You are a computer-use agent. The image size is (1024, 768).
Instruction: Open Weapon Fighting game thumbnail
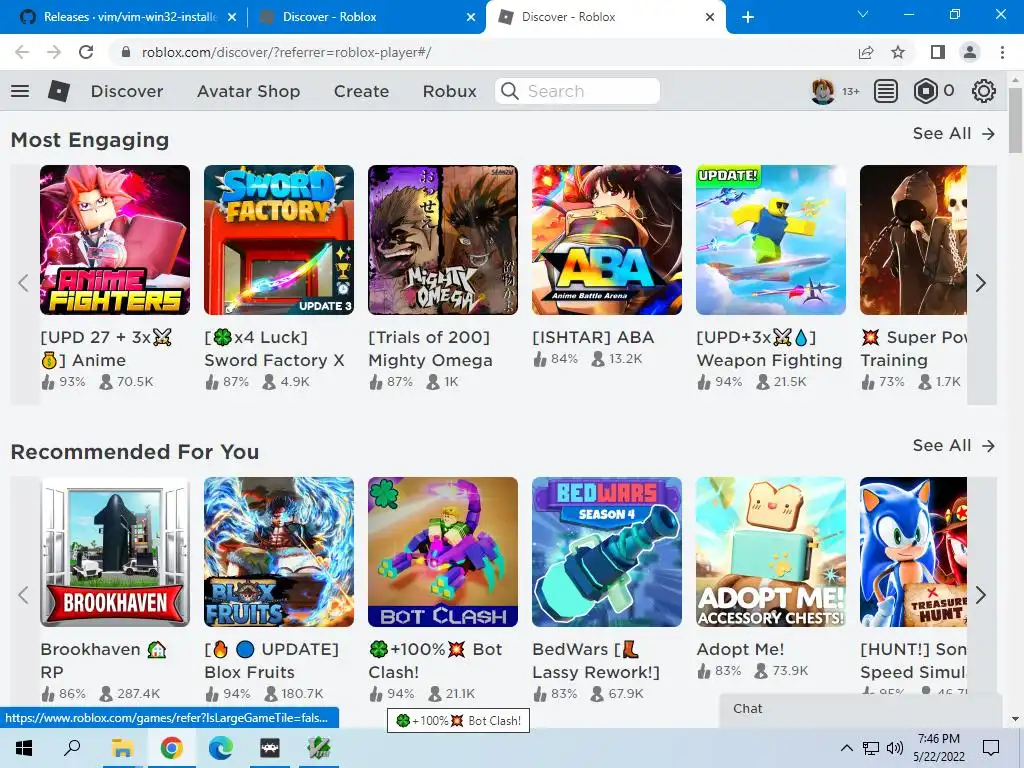pyautogui.click(x=771, y=240)
